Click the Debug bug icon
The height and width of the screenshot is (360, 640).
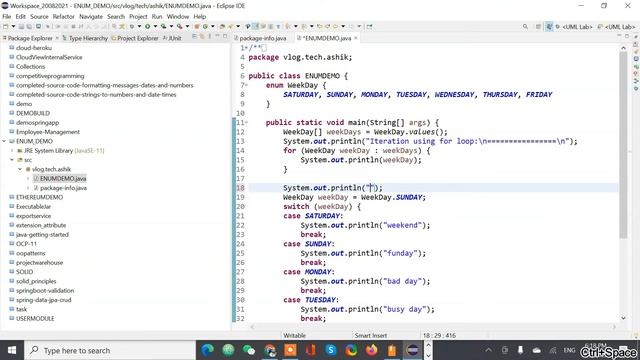(132, 27)
